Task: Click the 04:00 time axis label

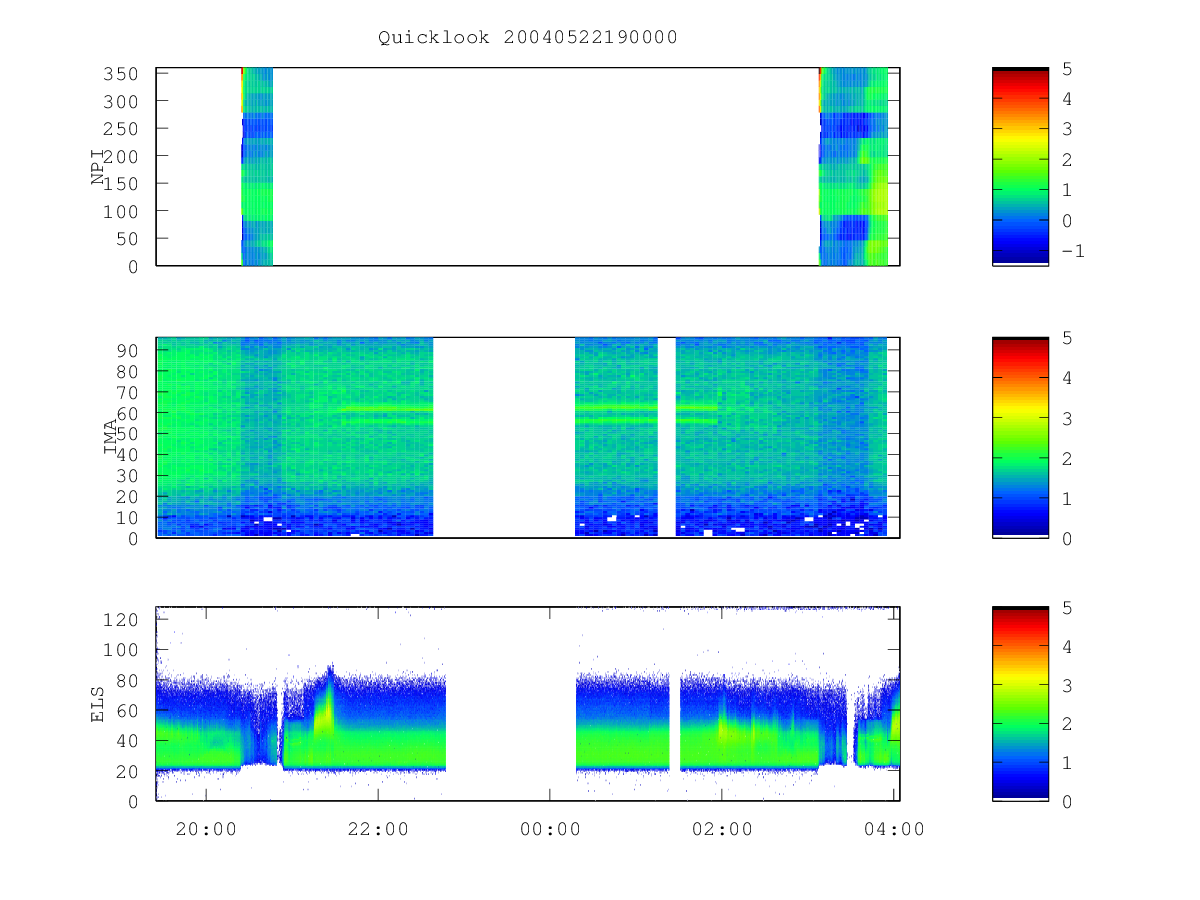Action: click(894, 829)
